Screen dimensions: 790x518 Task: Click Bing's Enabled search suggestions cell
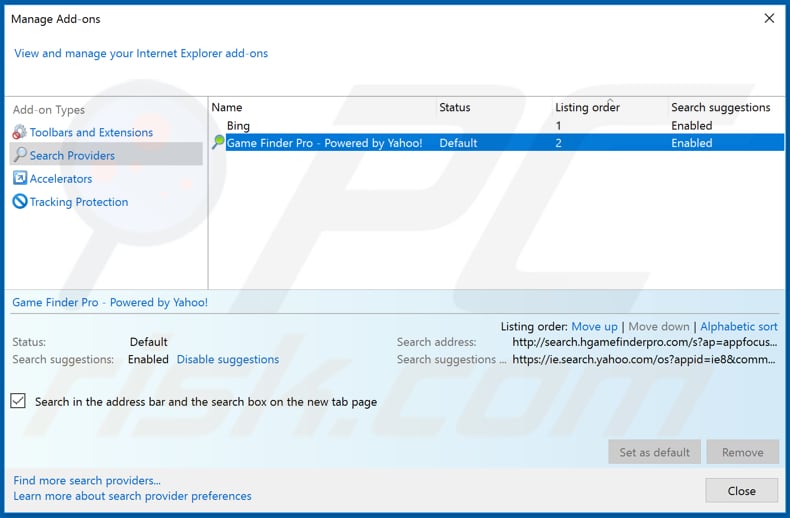(x=691, y=125)
